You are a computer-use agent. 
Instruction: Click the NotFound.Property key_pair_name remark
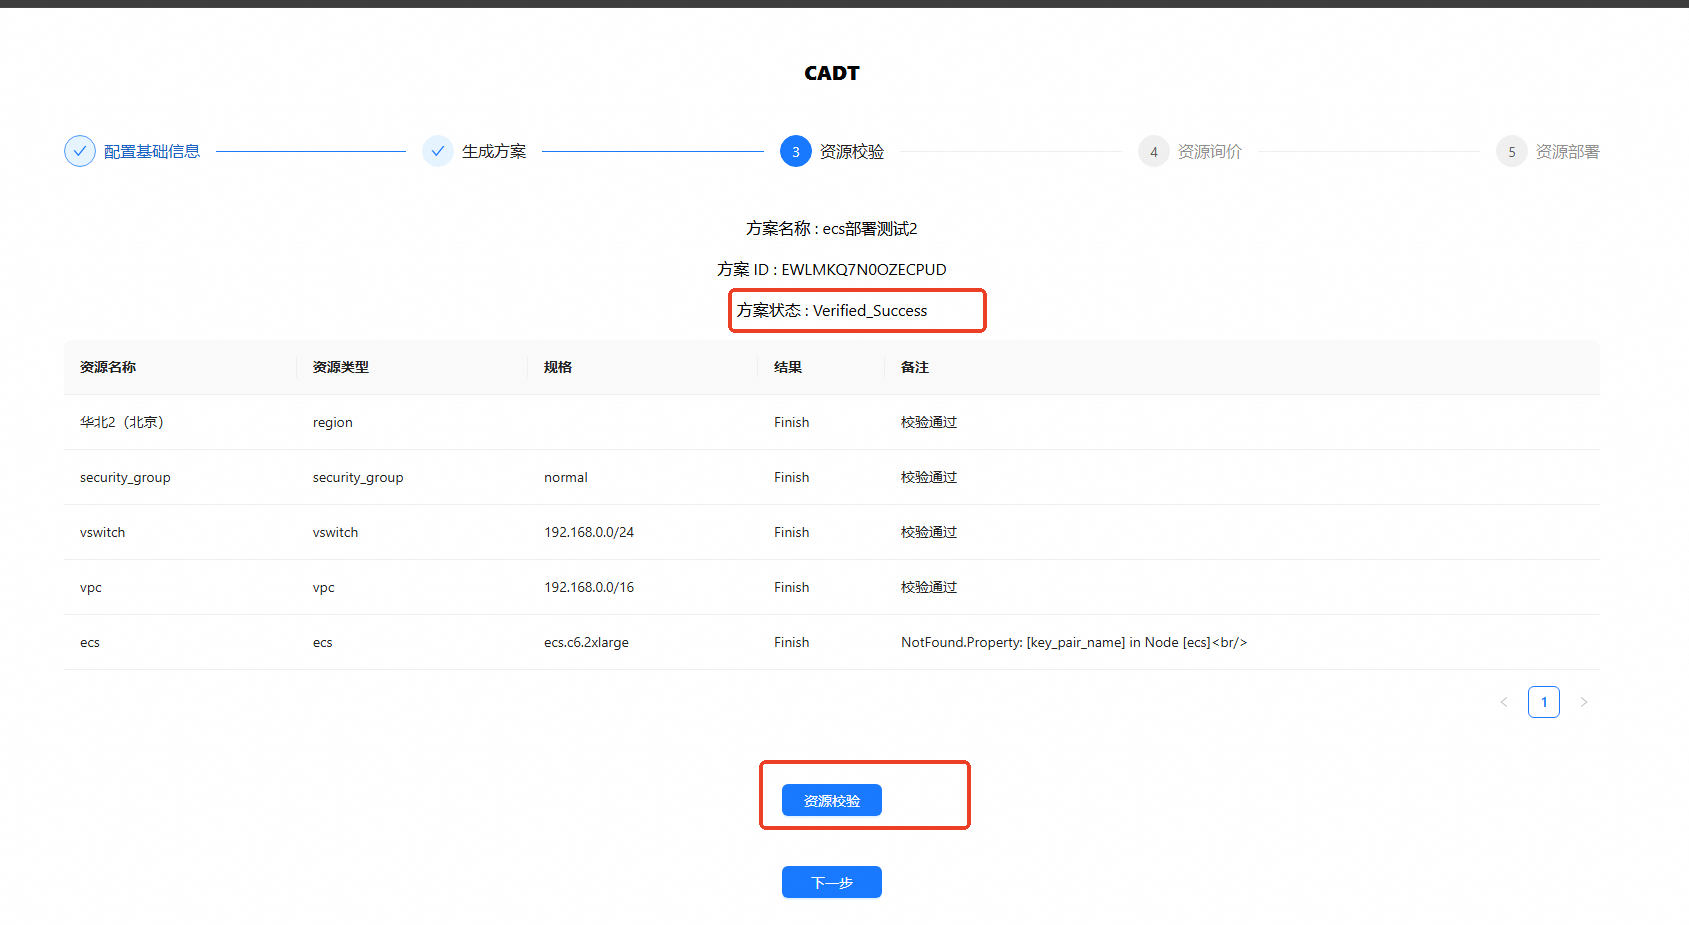click(1074, 642)
